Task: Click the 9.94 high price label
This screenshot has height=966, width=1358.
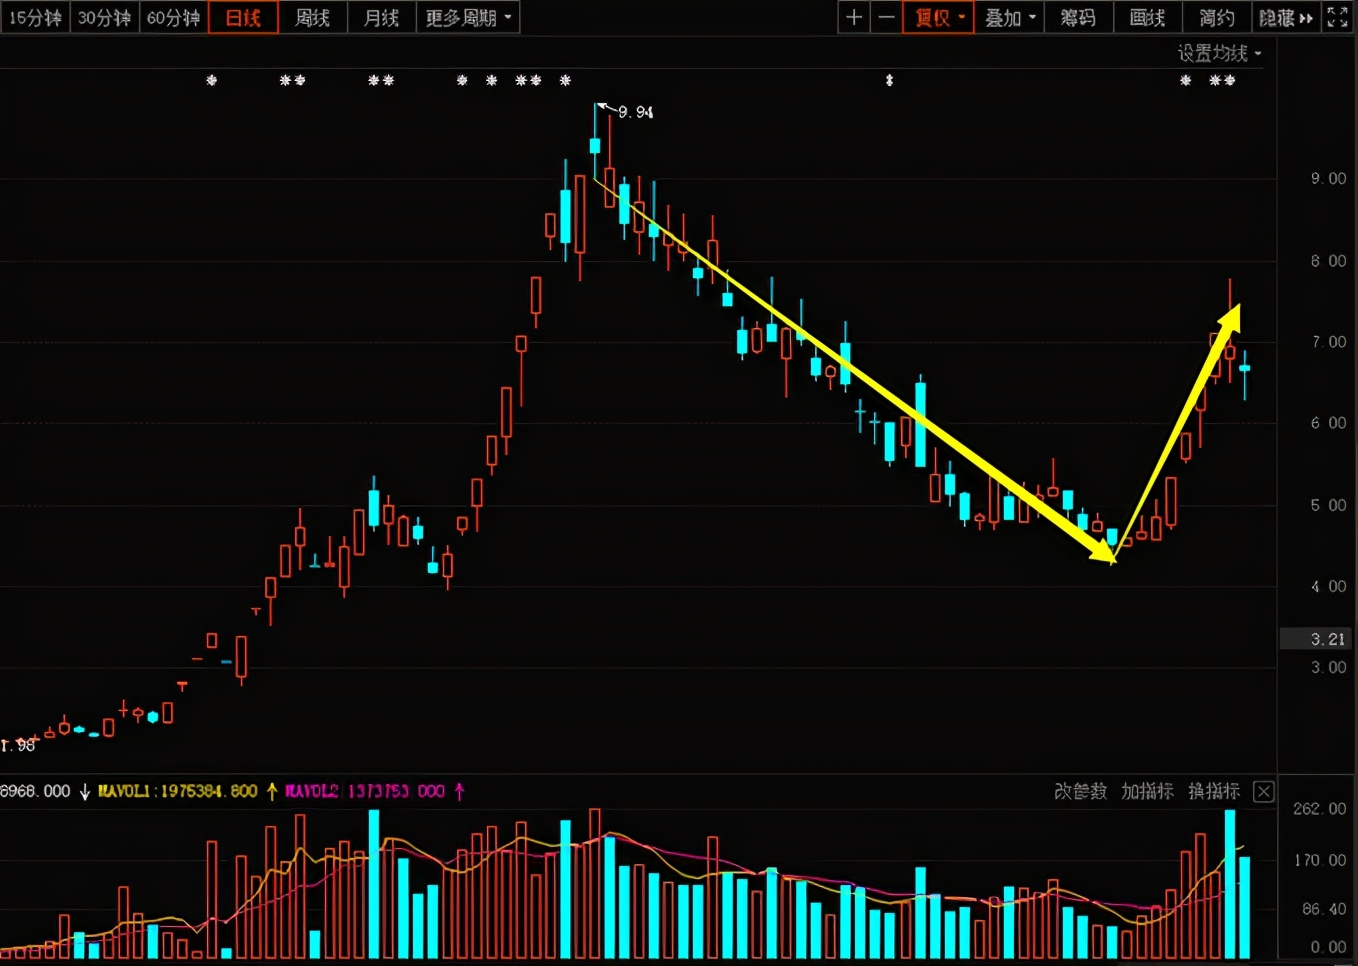Action: click(x=635, y=112)
